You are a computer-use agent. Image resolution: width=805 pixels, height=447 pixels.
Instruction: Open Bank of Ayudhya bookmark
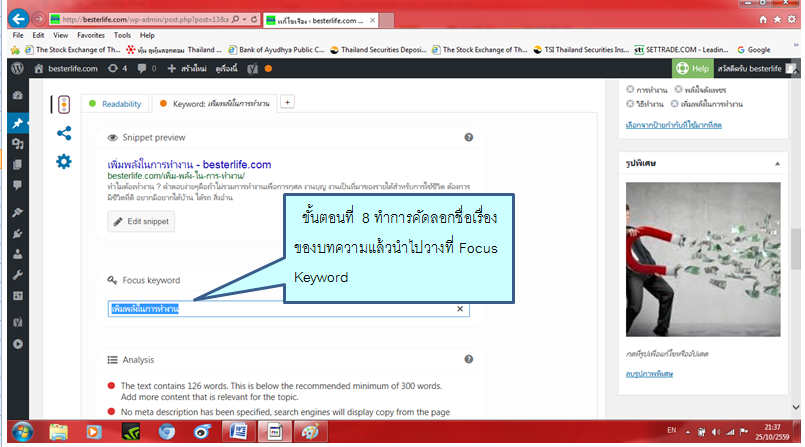pyautogui.click(x=276, y=50)
